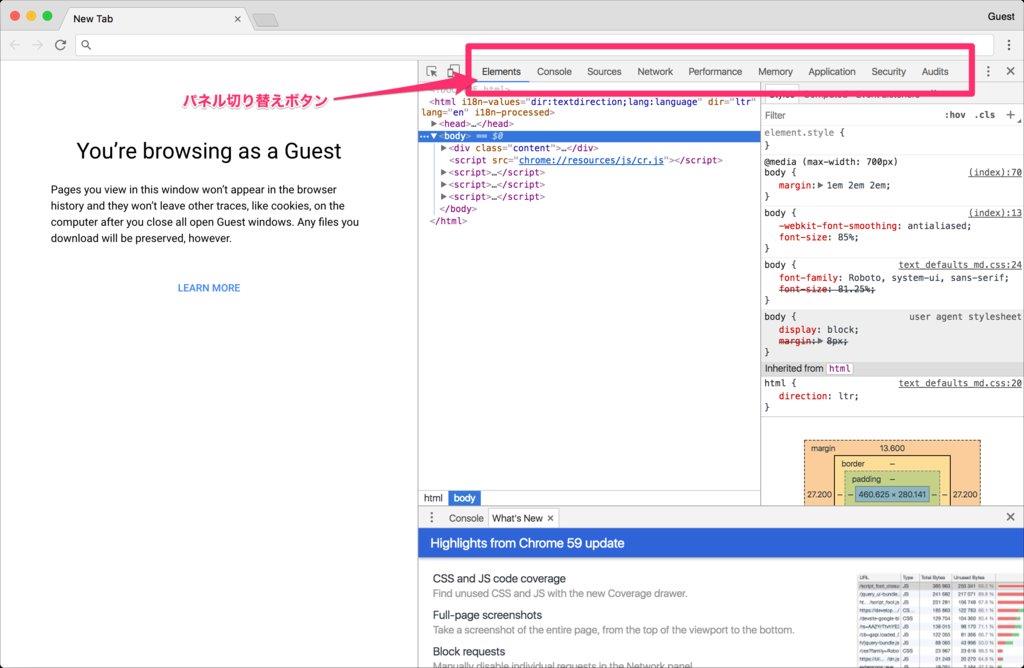Click the font-size: 85% declaration
Viewport: 1024px width, 668px height.
coord(818,238)
